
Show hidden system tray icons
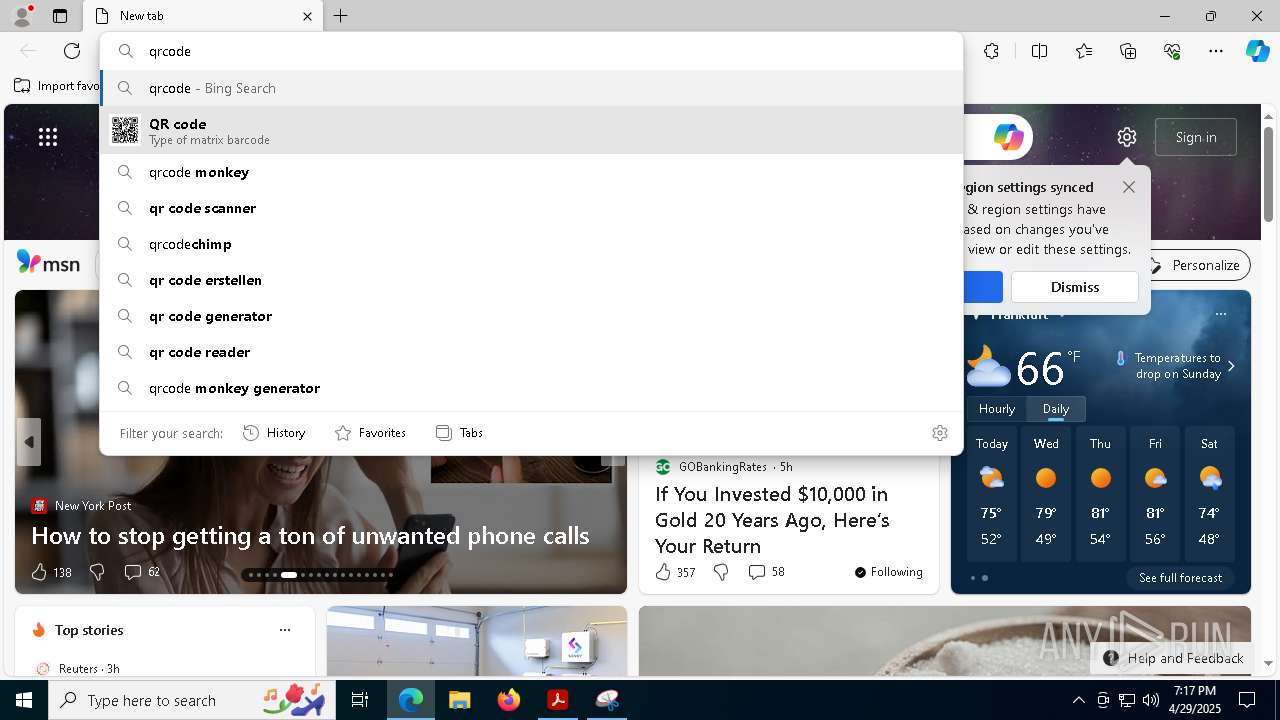point(1078,700)
